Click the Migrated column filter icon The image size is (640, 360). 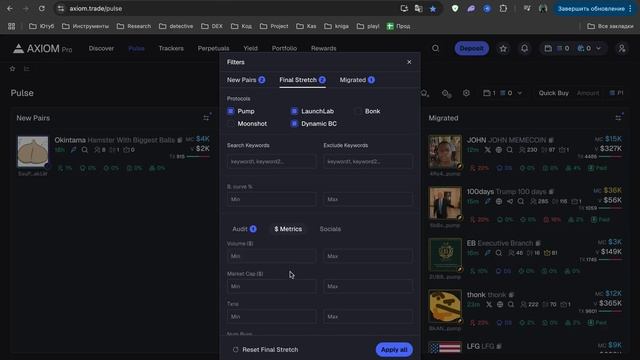pyautogui.click(x=619, y=118)
